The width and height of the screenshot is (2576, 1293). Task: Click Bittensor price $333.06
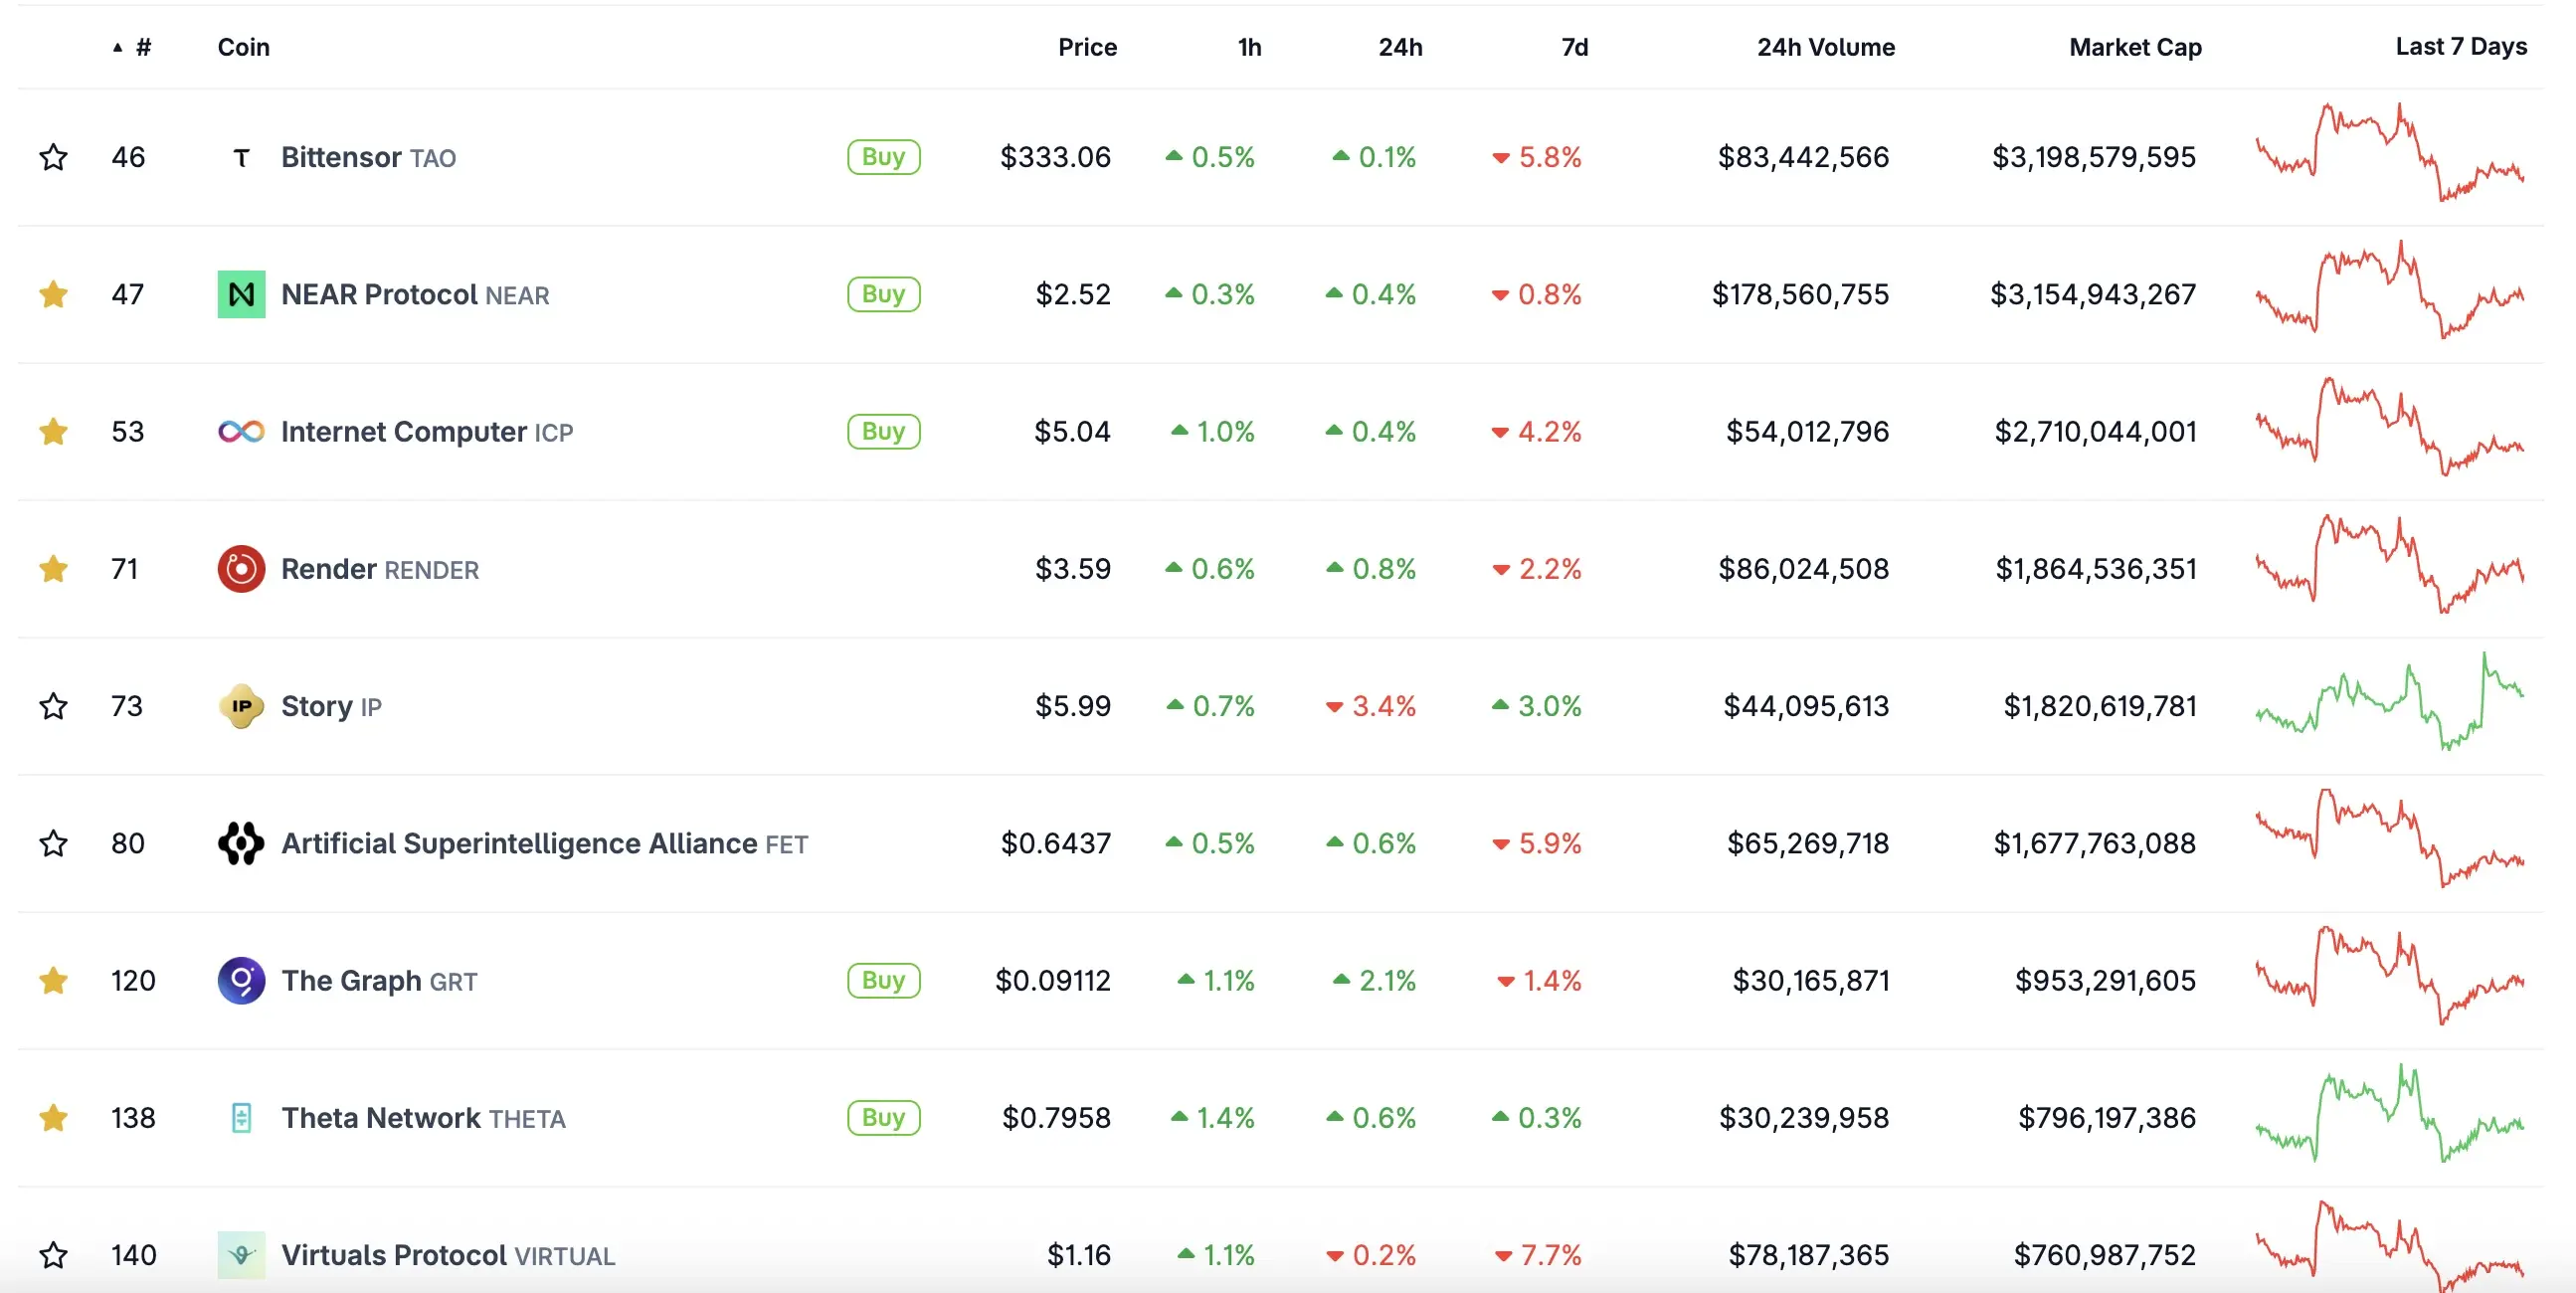pyautogui.click(x=1055, y=157)
